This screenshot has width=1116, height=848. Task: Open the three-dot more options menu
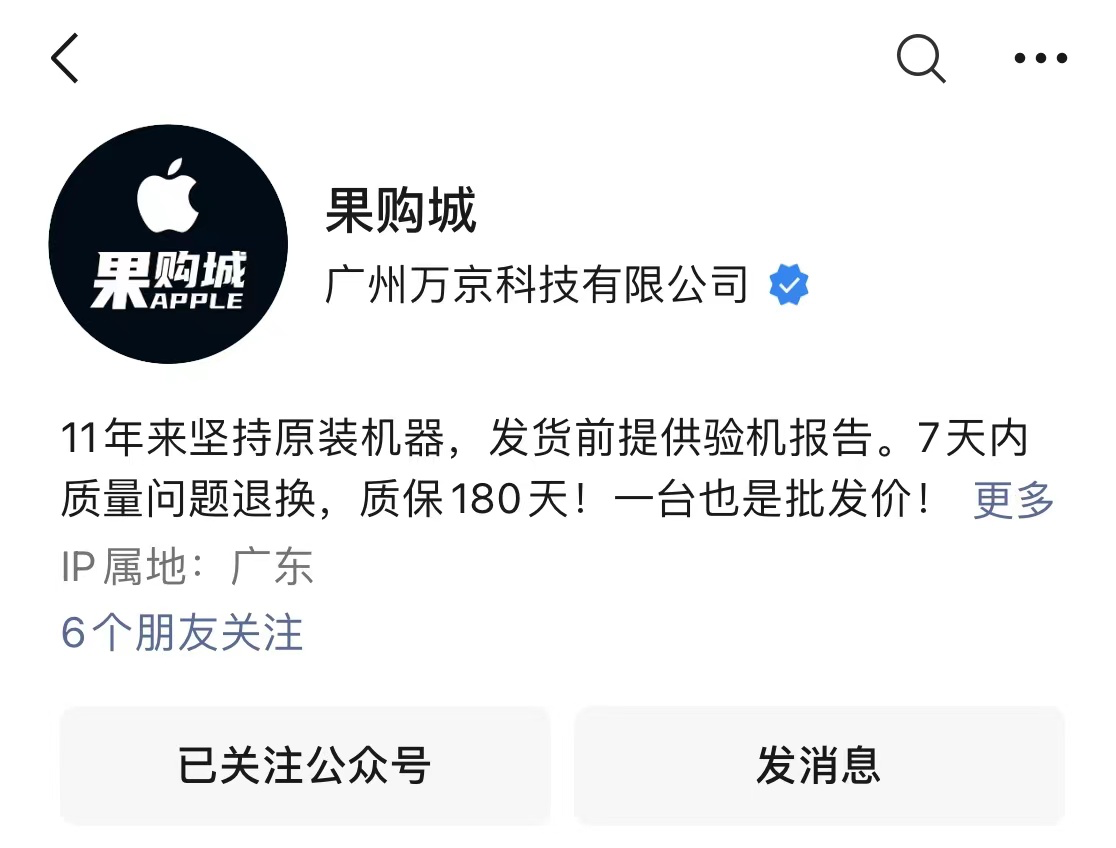click(1041, 58)
